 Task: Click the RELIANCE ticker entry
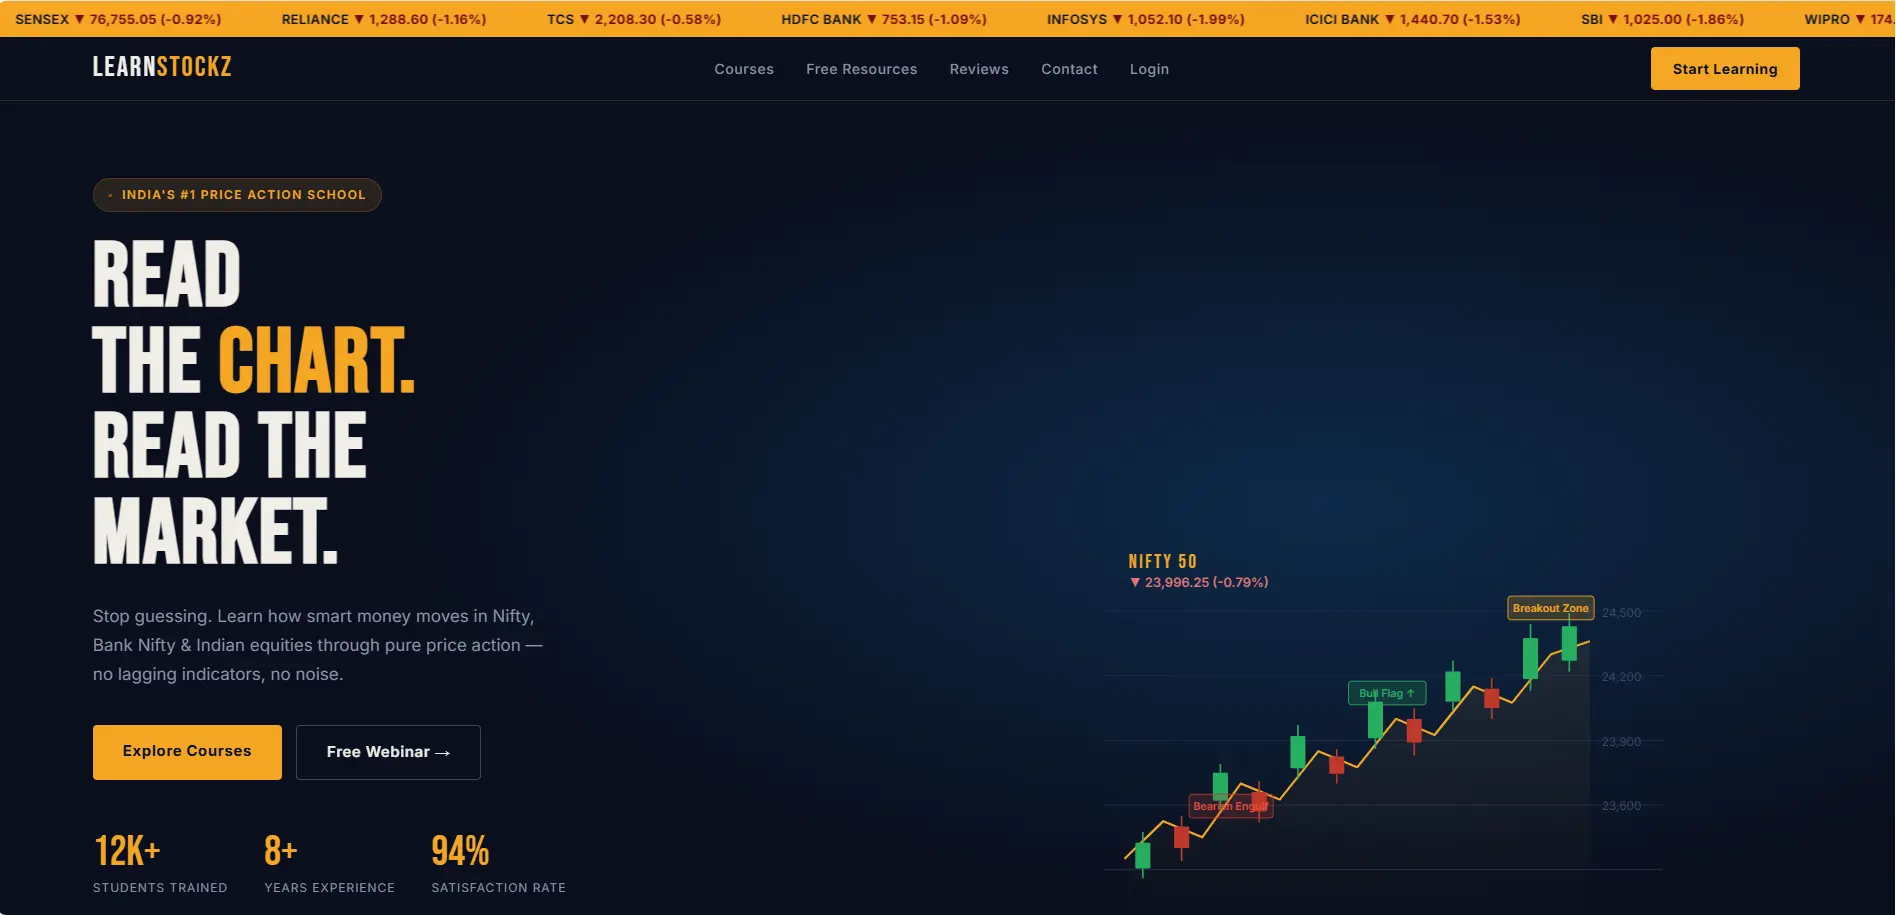tap(384, 19)
